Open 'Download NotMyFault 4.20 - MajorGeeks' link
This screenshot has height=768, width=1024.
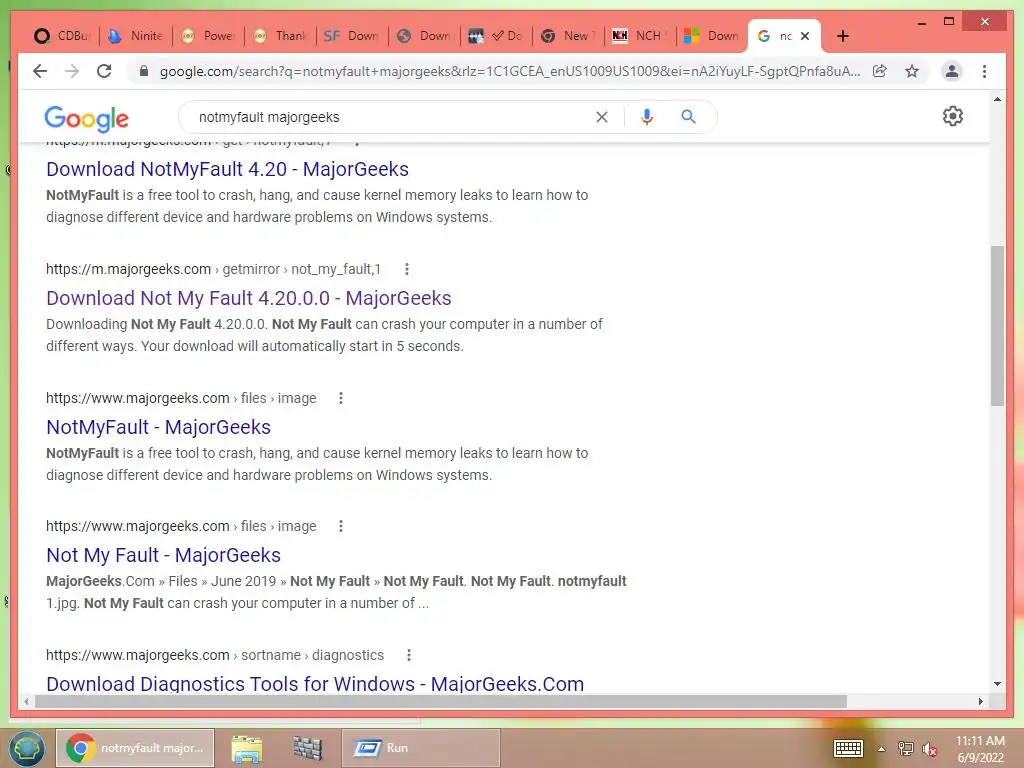pyautogui.click(x=227, y=169)
